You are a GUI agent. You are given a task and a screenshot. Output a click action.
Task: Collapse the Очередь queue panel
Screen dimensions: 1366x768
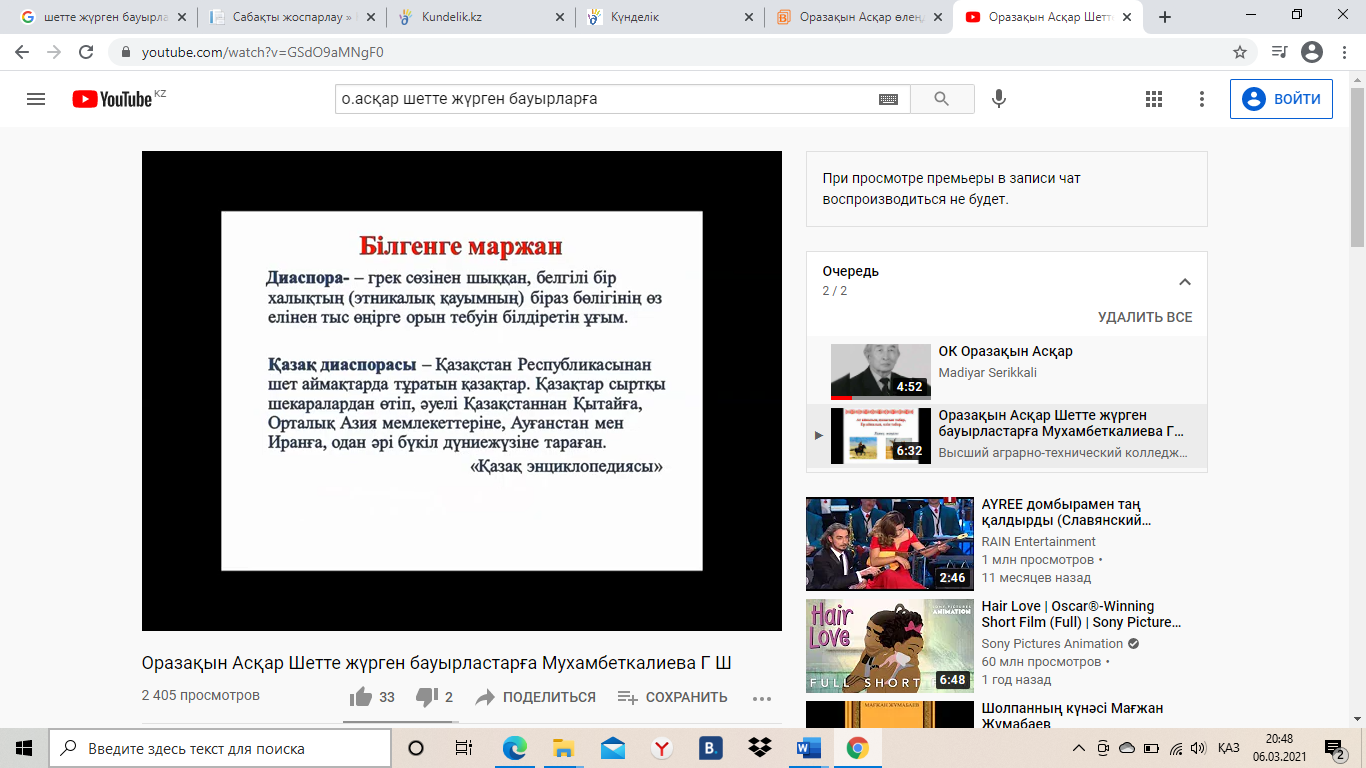point(1185,282)
